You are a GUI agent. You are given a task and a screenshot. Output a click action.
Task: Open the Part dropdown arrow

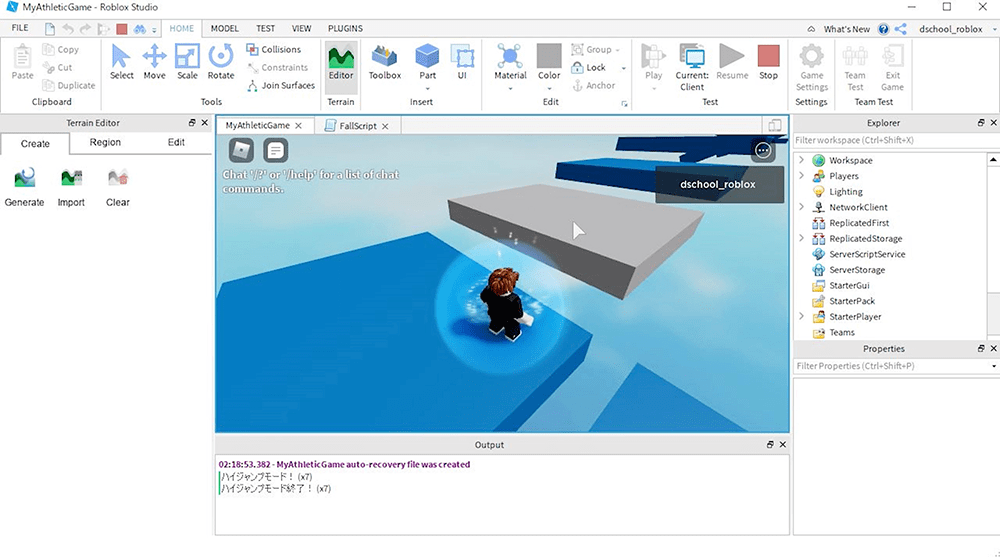[427, 89]
